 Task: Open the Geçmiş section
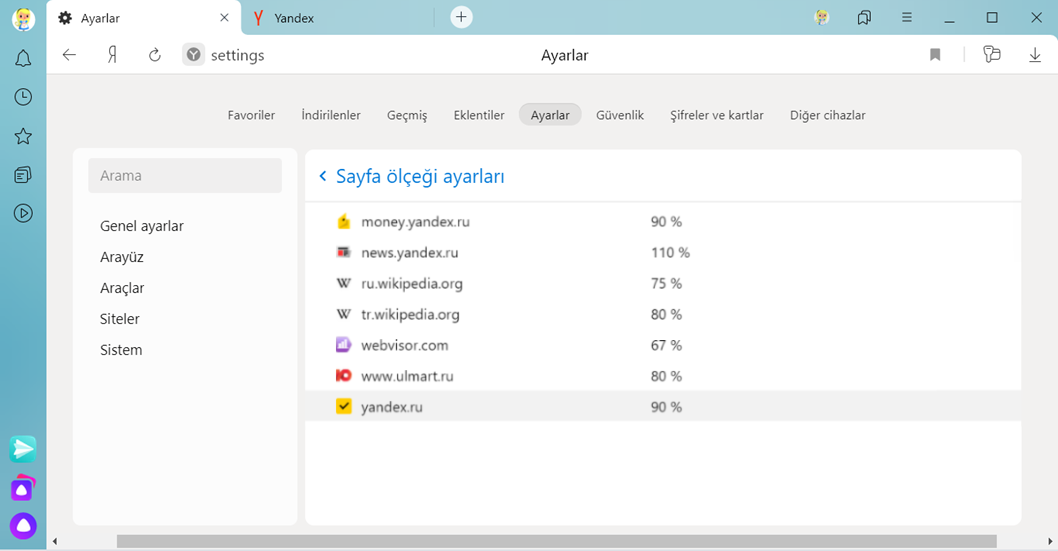407,115
